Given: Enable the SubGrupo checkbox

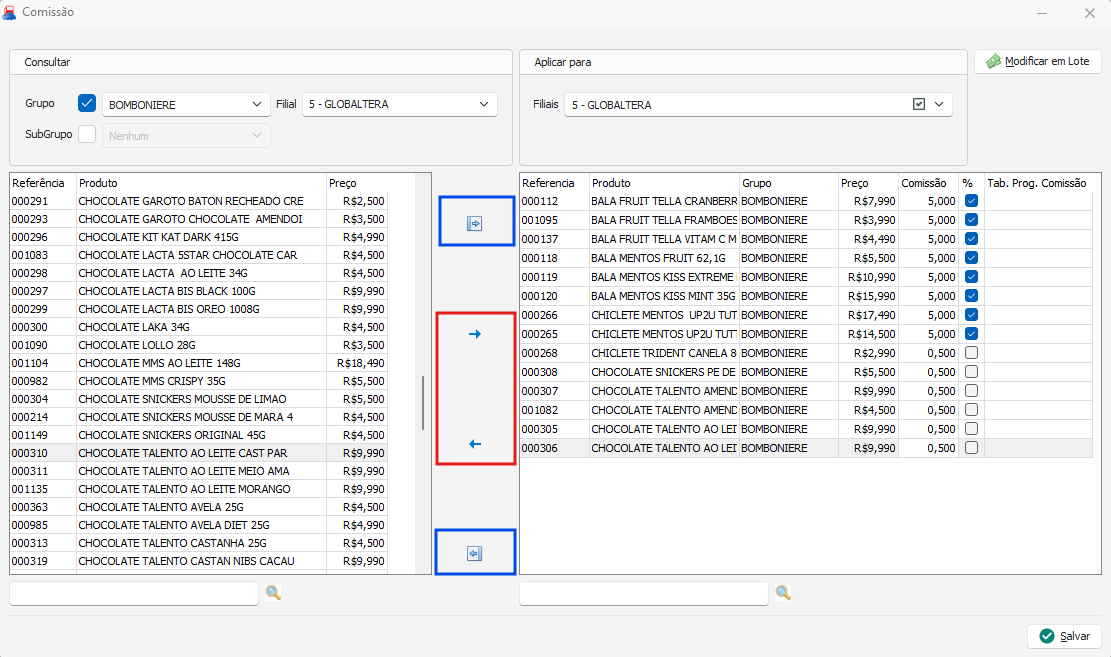Looking at the screenshot, I should 87,134.
